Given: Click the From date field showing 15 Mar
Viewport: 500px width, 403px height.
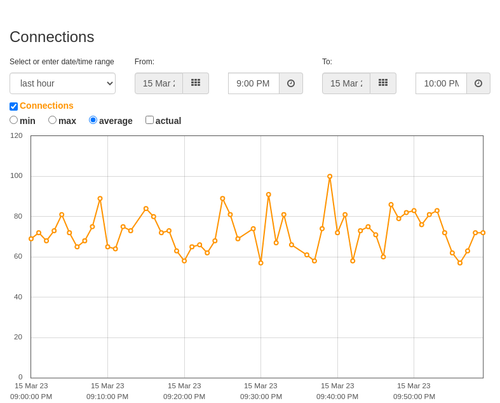Looking at the screenshot, I should point(159,83).
